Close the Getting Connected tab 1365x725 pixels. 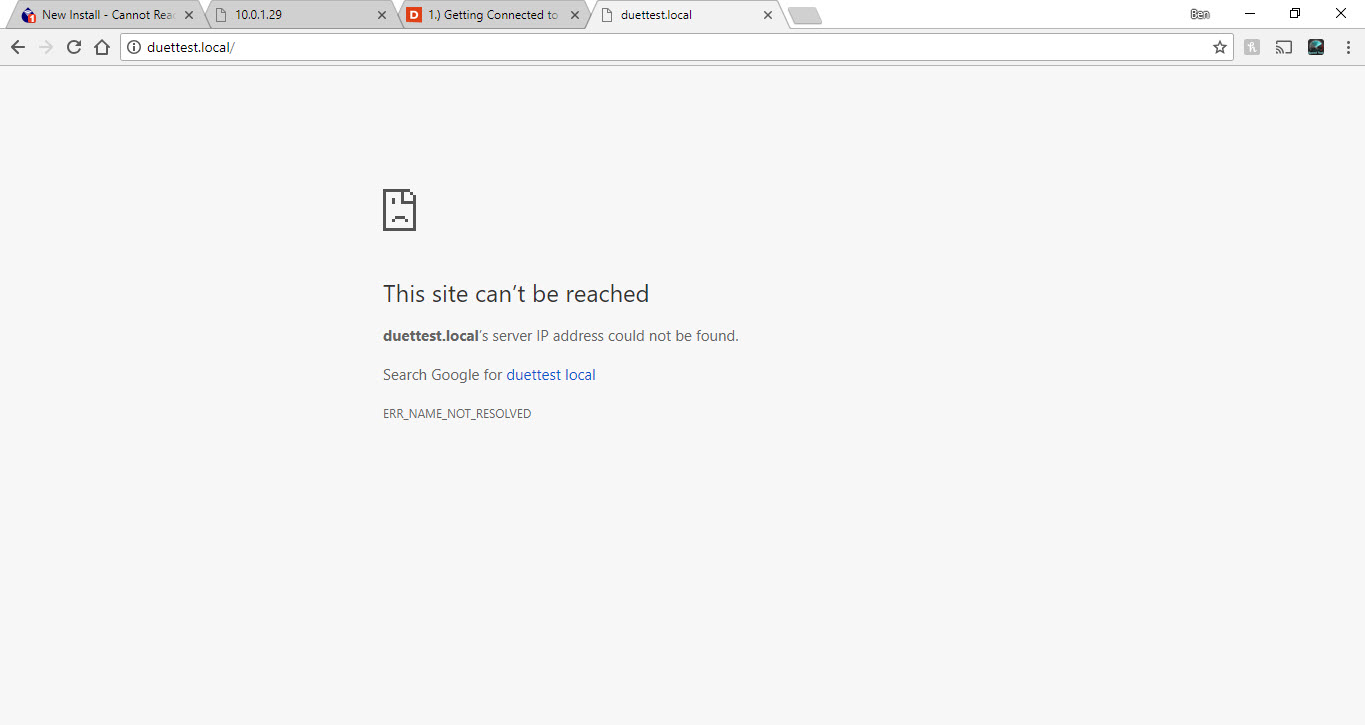(x=574, y=15)
